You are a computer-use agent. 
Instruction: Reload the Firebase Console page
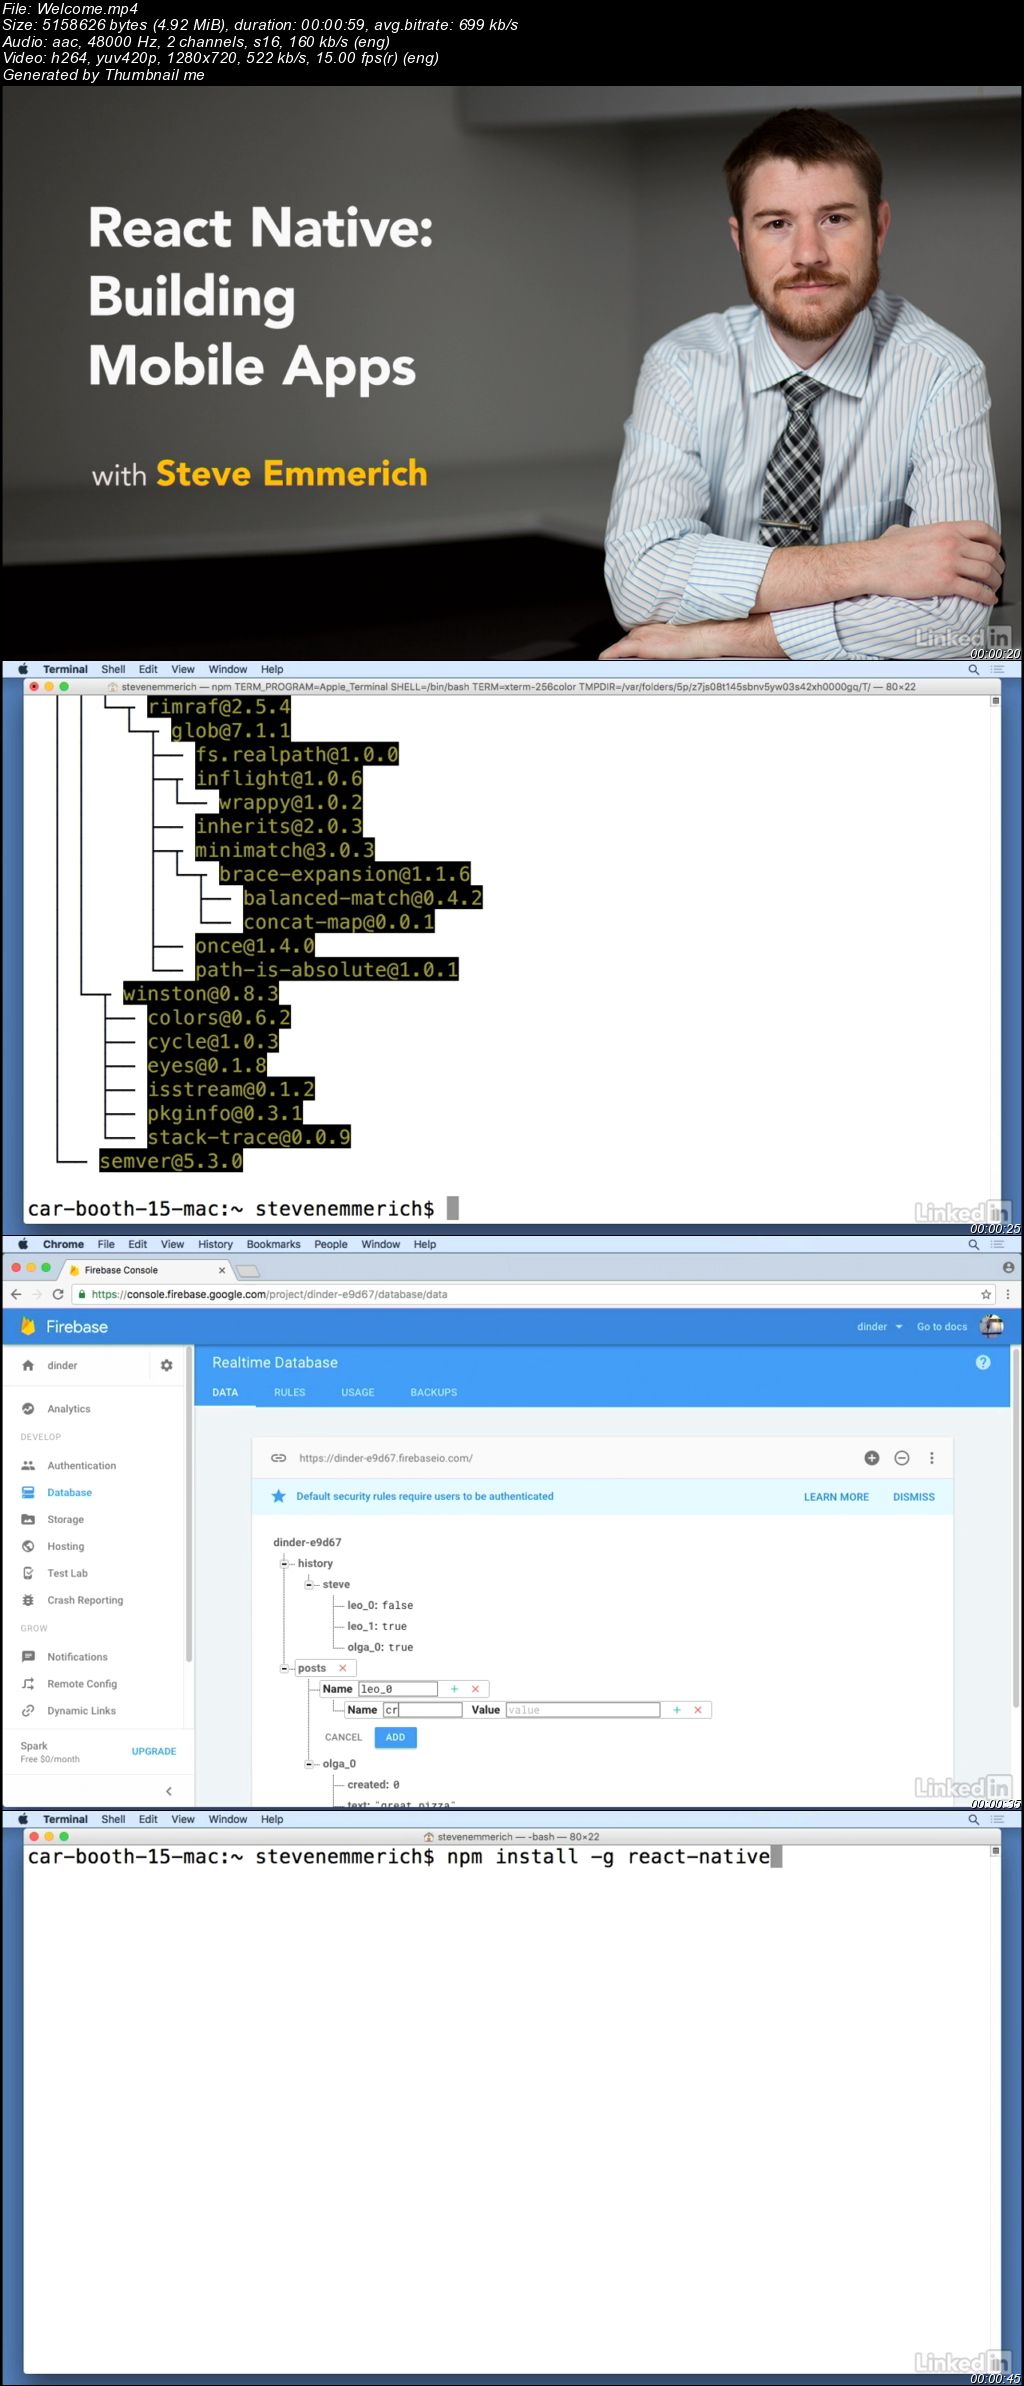click(57, 1294)
